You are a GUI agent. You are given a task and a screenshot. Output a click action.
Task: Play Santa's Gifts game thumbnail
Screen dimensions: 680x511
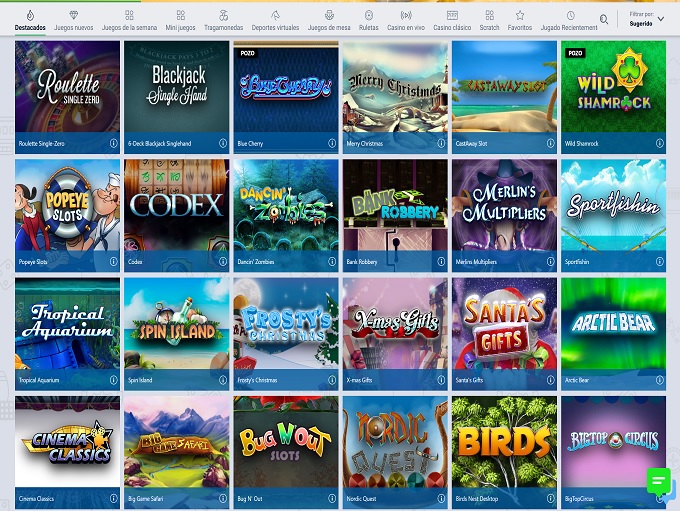tap(504, 323)
